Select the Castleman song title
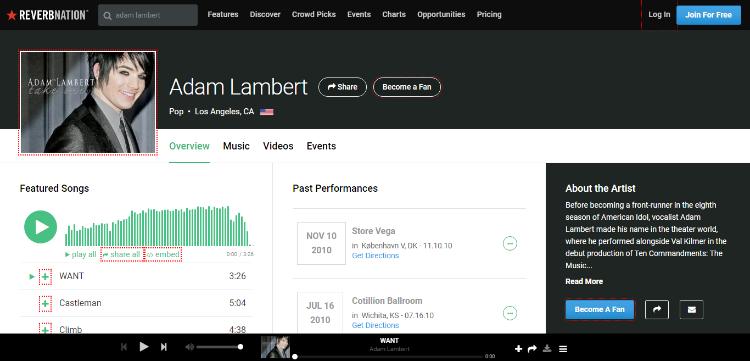The height and width of the screenshot is (361, 750). 80,303
